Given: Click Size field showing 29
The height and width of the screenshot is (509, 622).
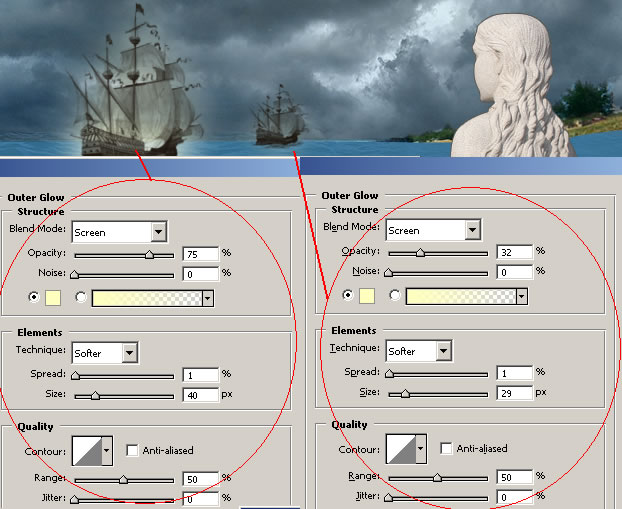Looking at the screenshot, I should [x=514, y=393].
